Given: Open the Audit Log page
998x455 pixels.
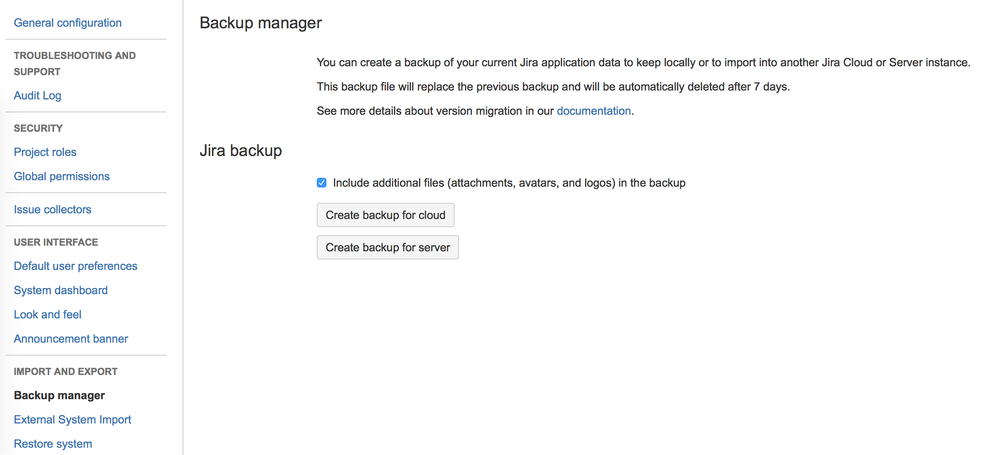Looking at the screenshot, I should tap(38, 95).
